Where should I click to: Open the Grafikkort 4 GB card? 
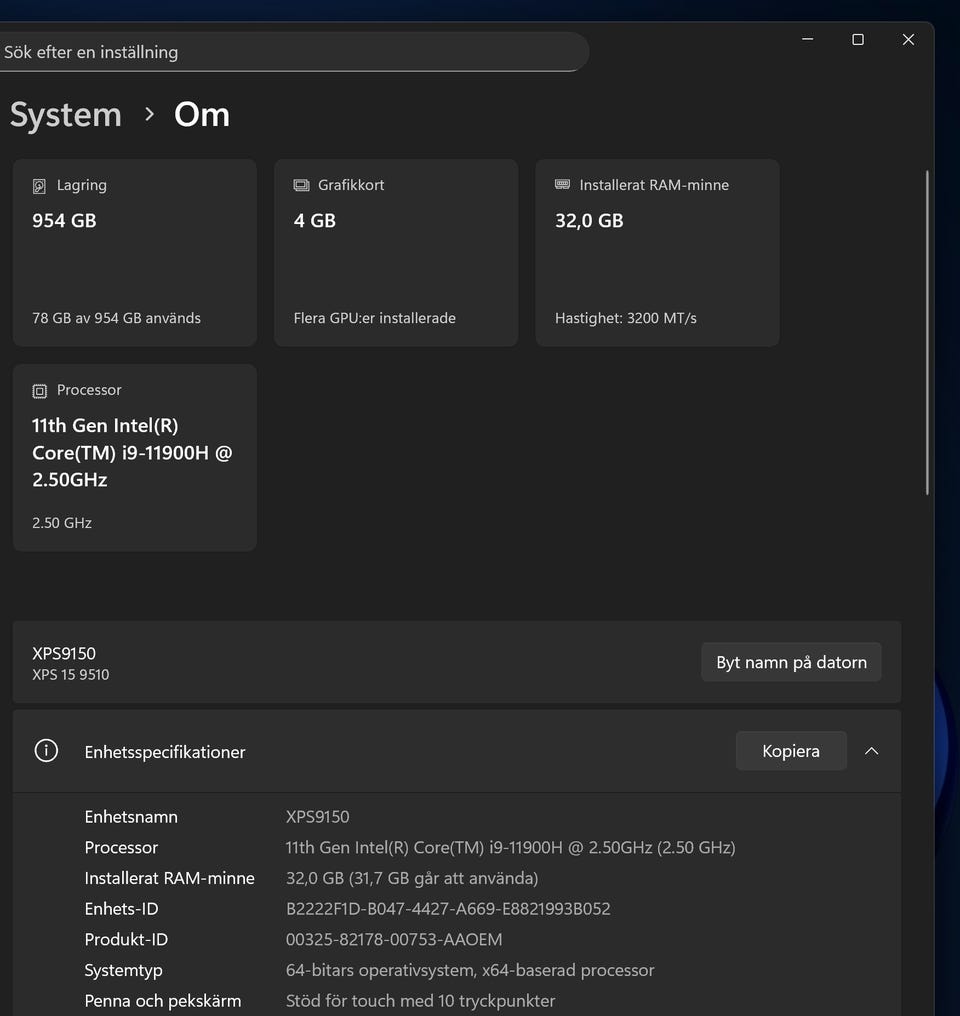click(396, 253)
